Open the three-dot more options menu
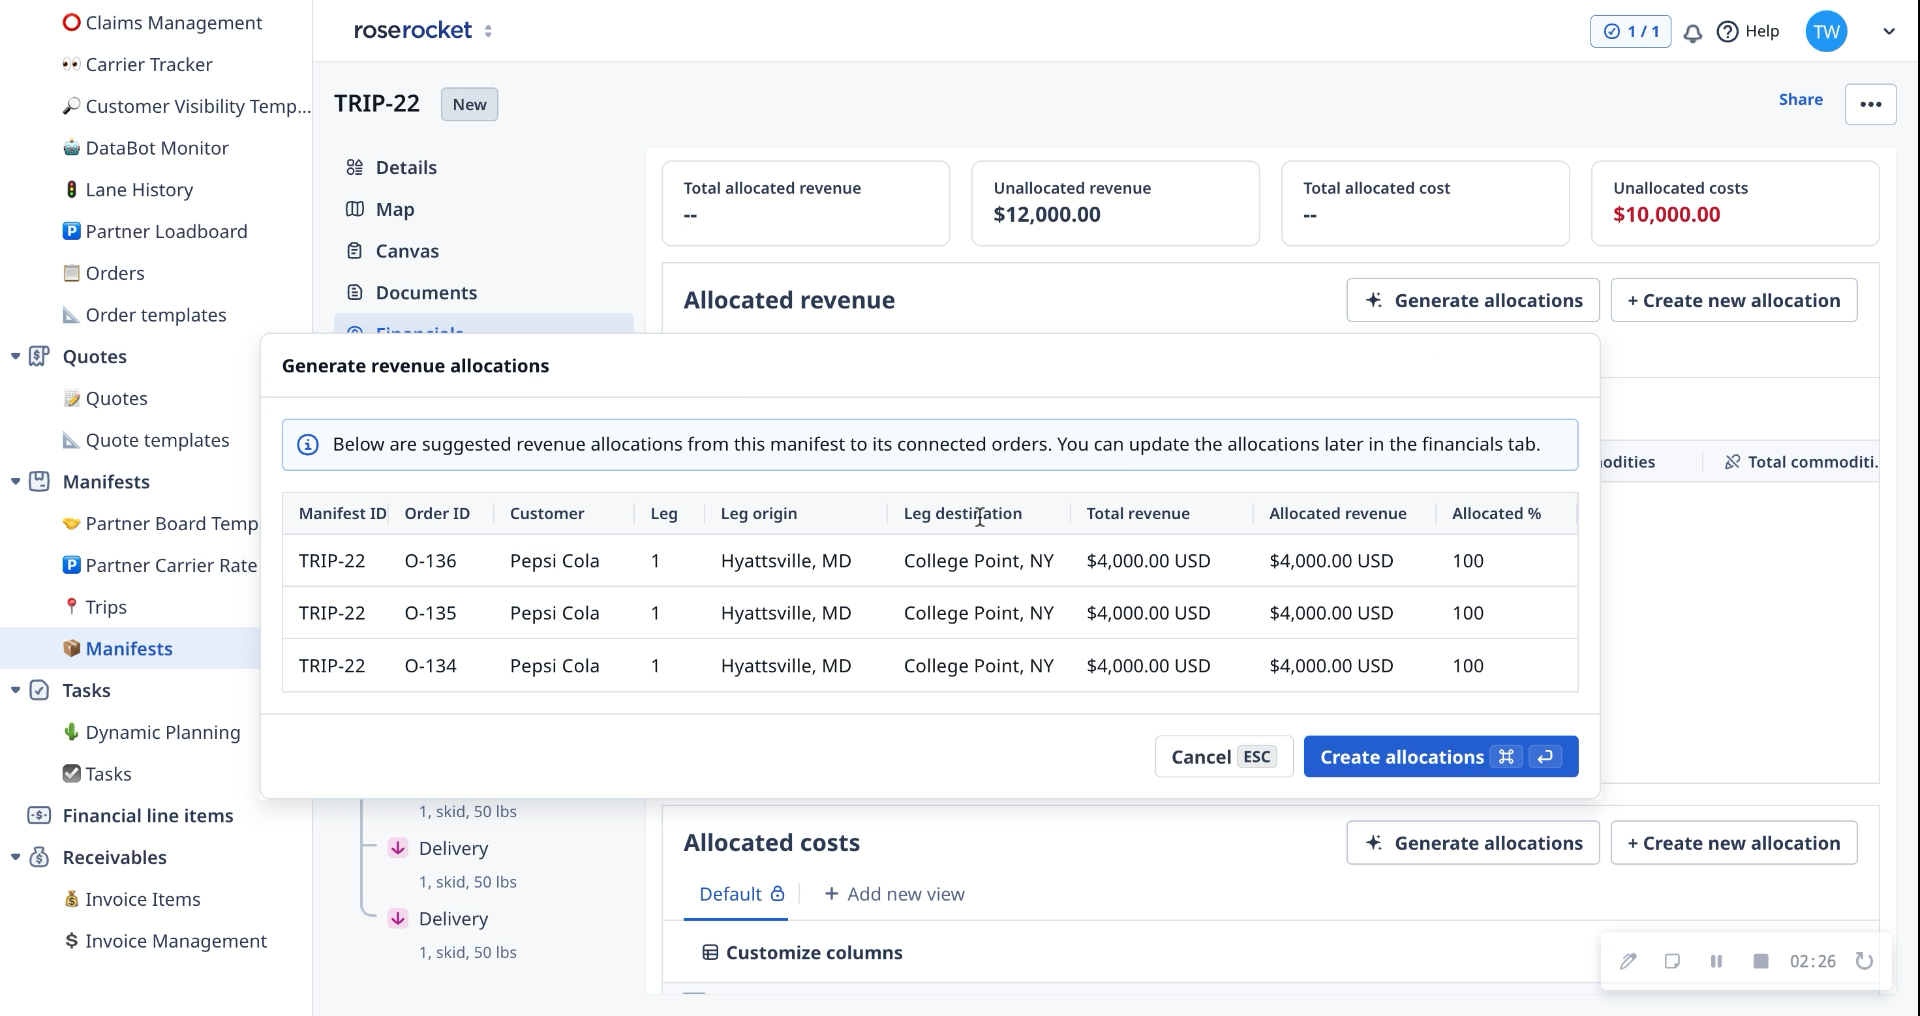 tap(1870, 104)
